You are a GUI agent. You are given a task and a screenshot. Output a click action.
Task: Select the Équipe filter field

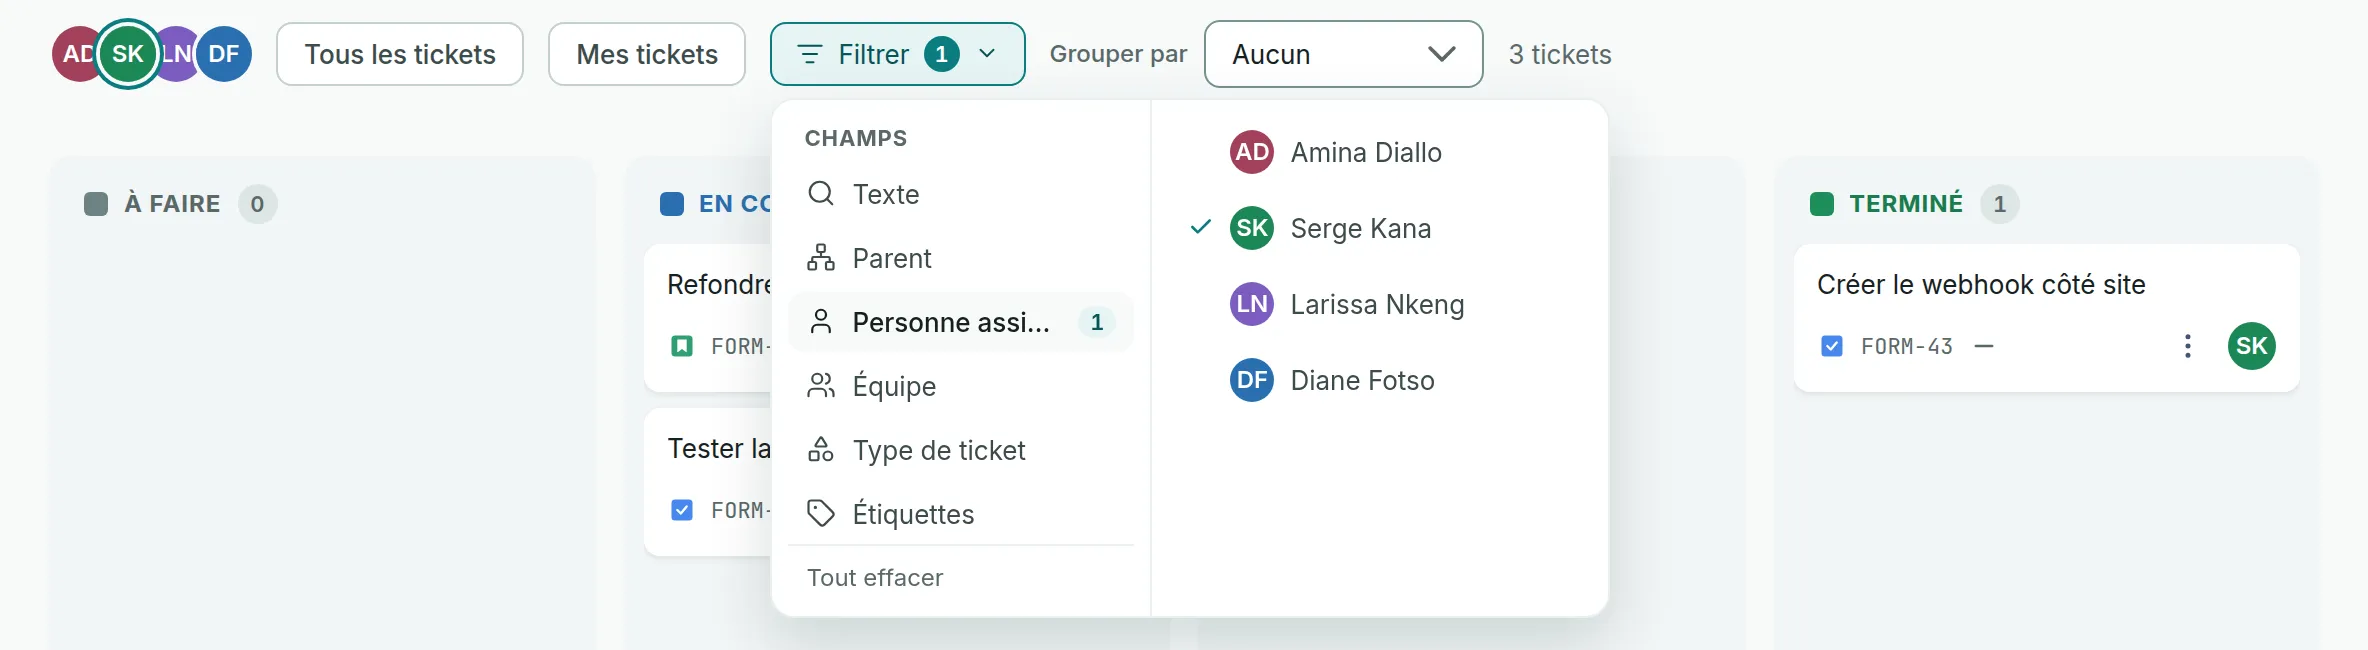[x=961, y=386]
